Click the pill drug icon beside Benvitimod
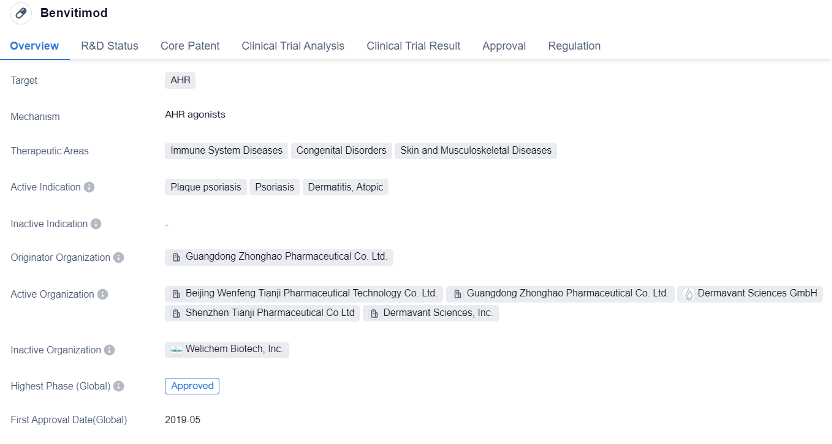The image size is (832, 444). pos(20,14)
